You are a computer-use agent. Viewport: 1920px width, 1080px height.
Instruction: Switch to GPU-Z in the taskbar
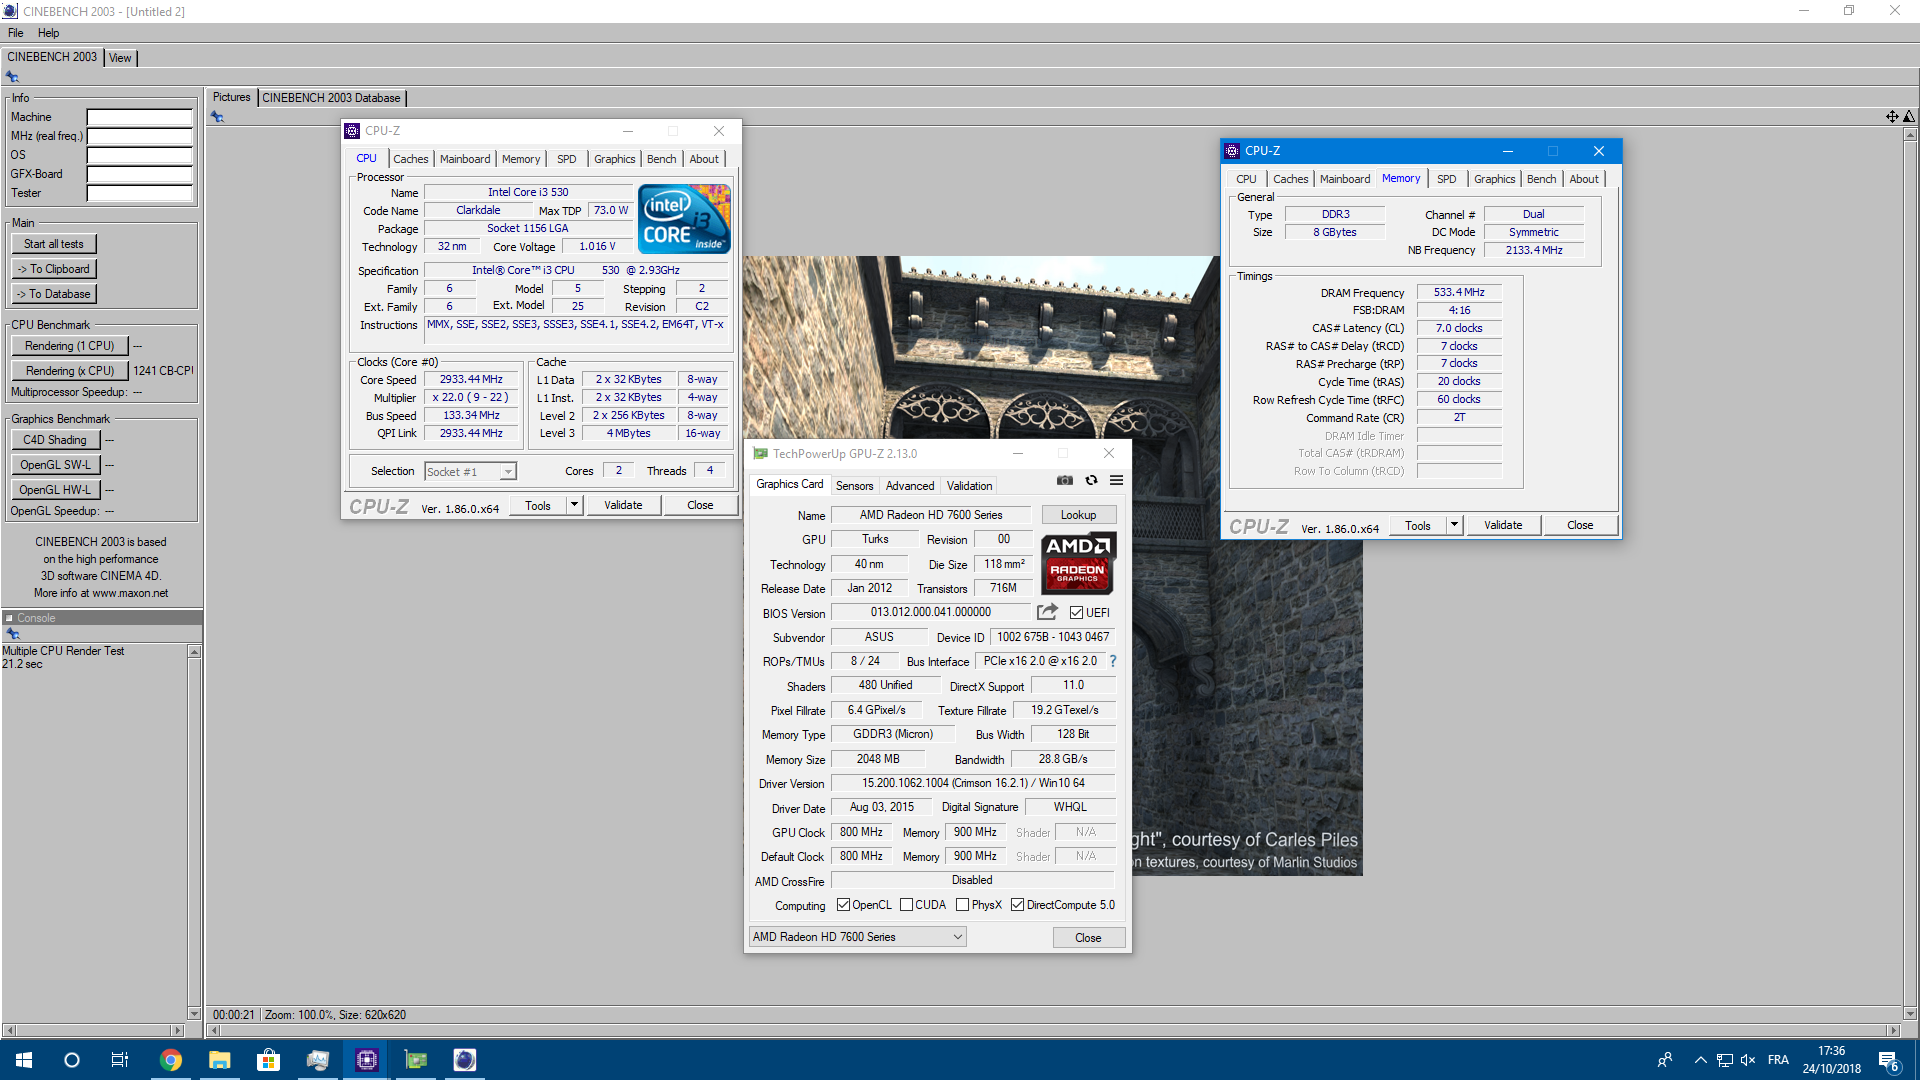(416, 1060)
